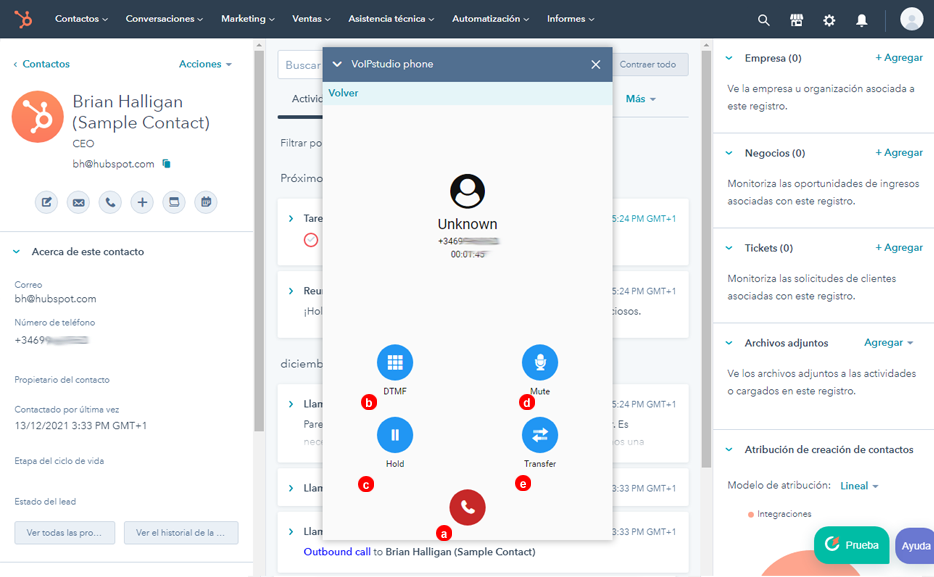934x577 pixels.
Task: Transfer the active call
Action: coord(540,435)
